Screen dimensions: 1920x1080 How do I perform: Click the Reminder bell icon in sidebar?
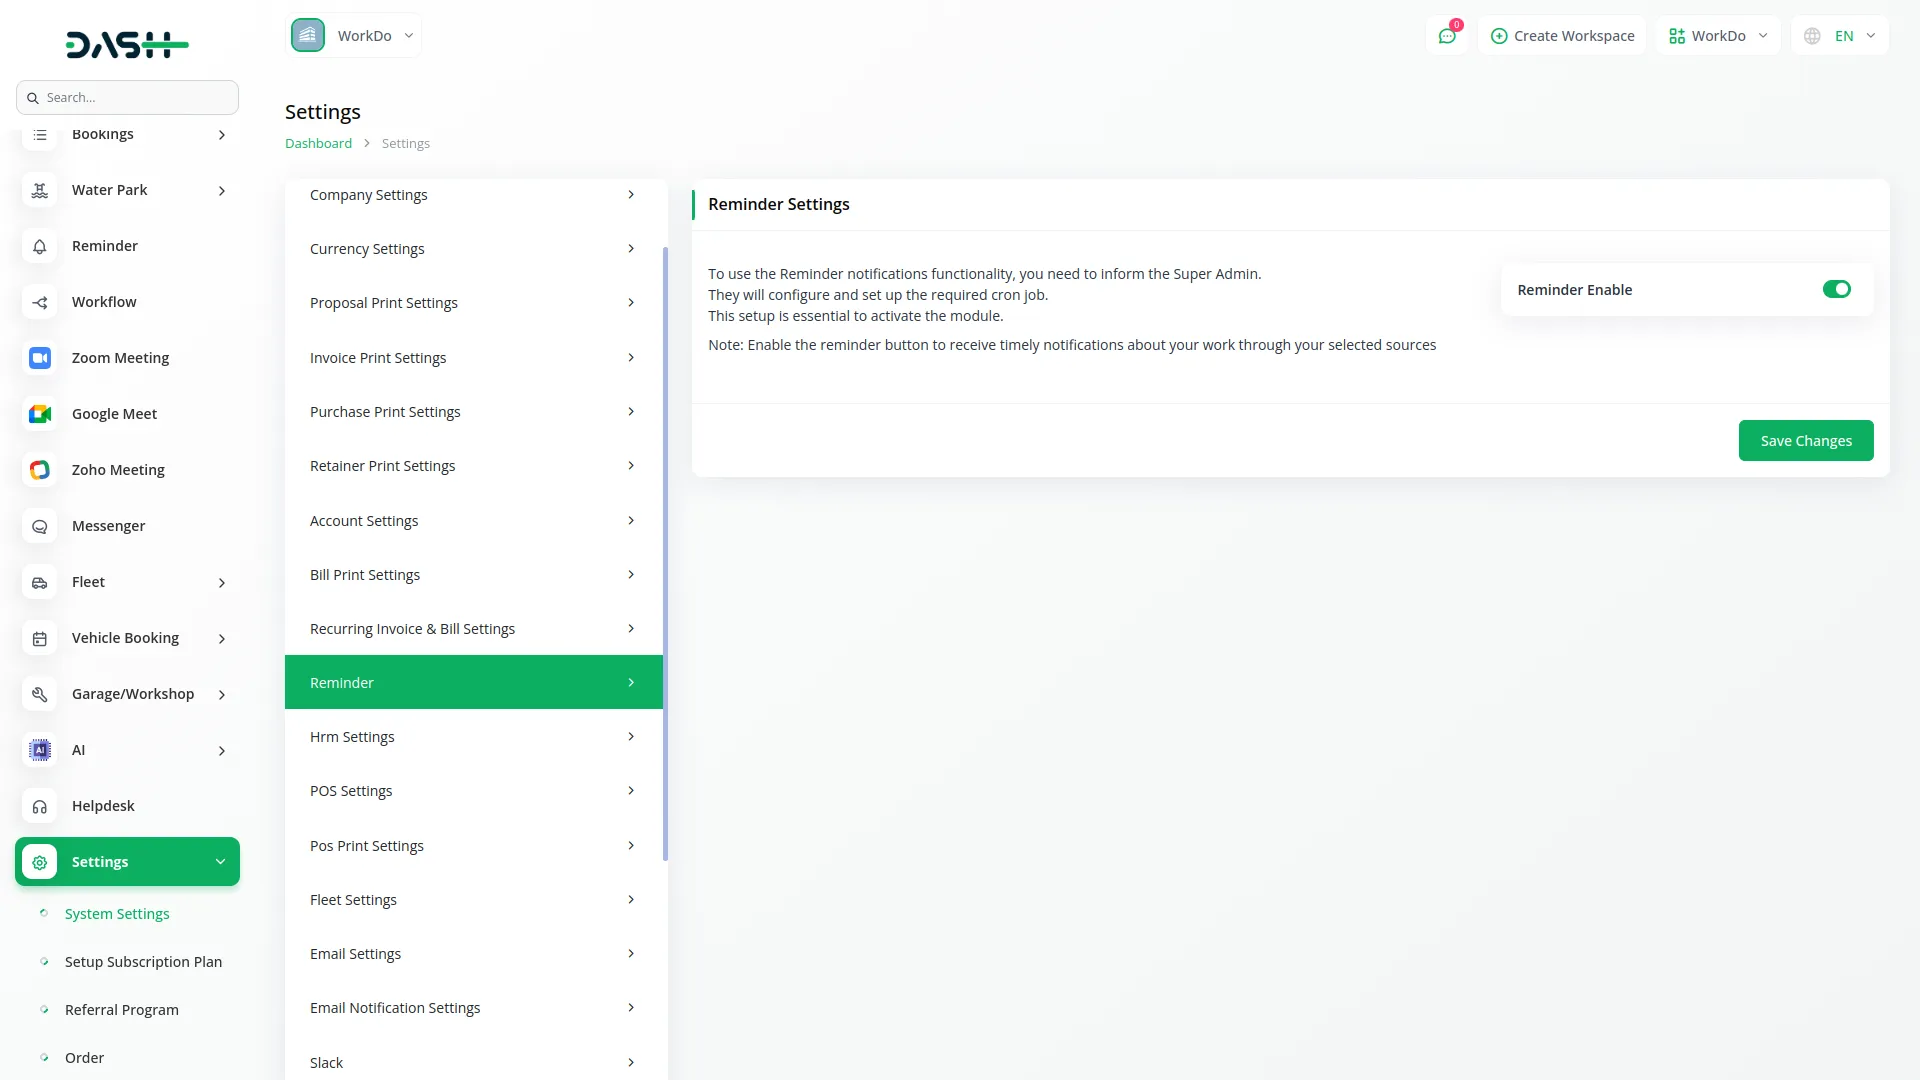(x=40, y=246)
